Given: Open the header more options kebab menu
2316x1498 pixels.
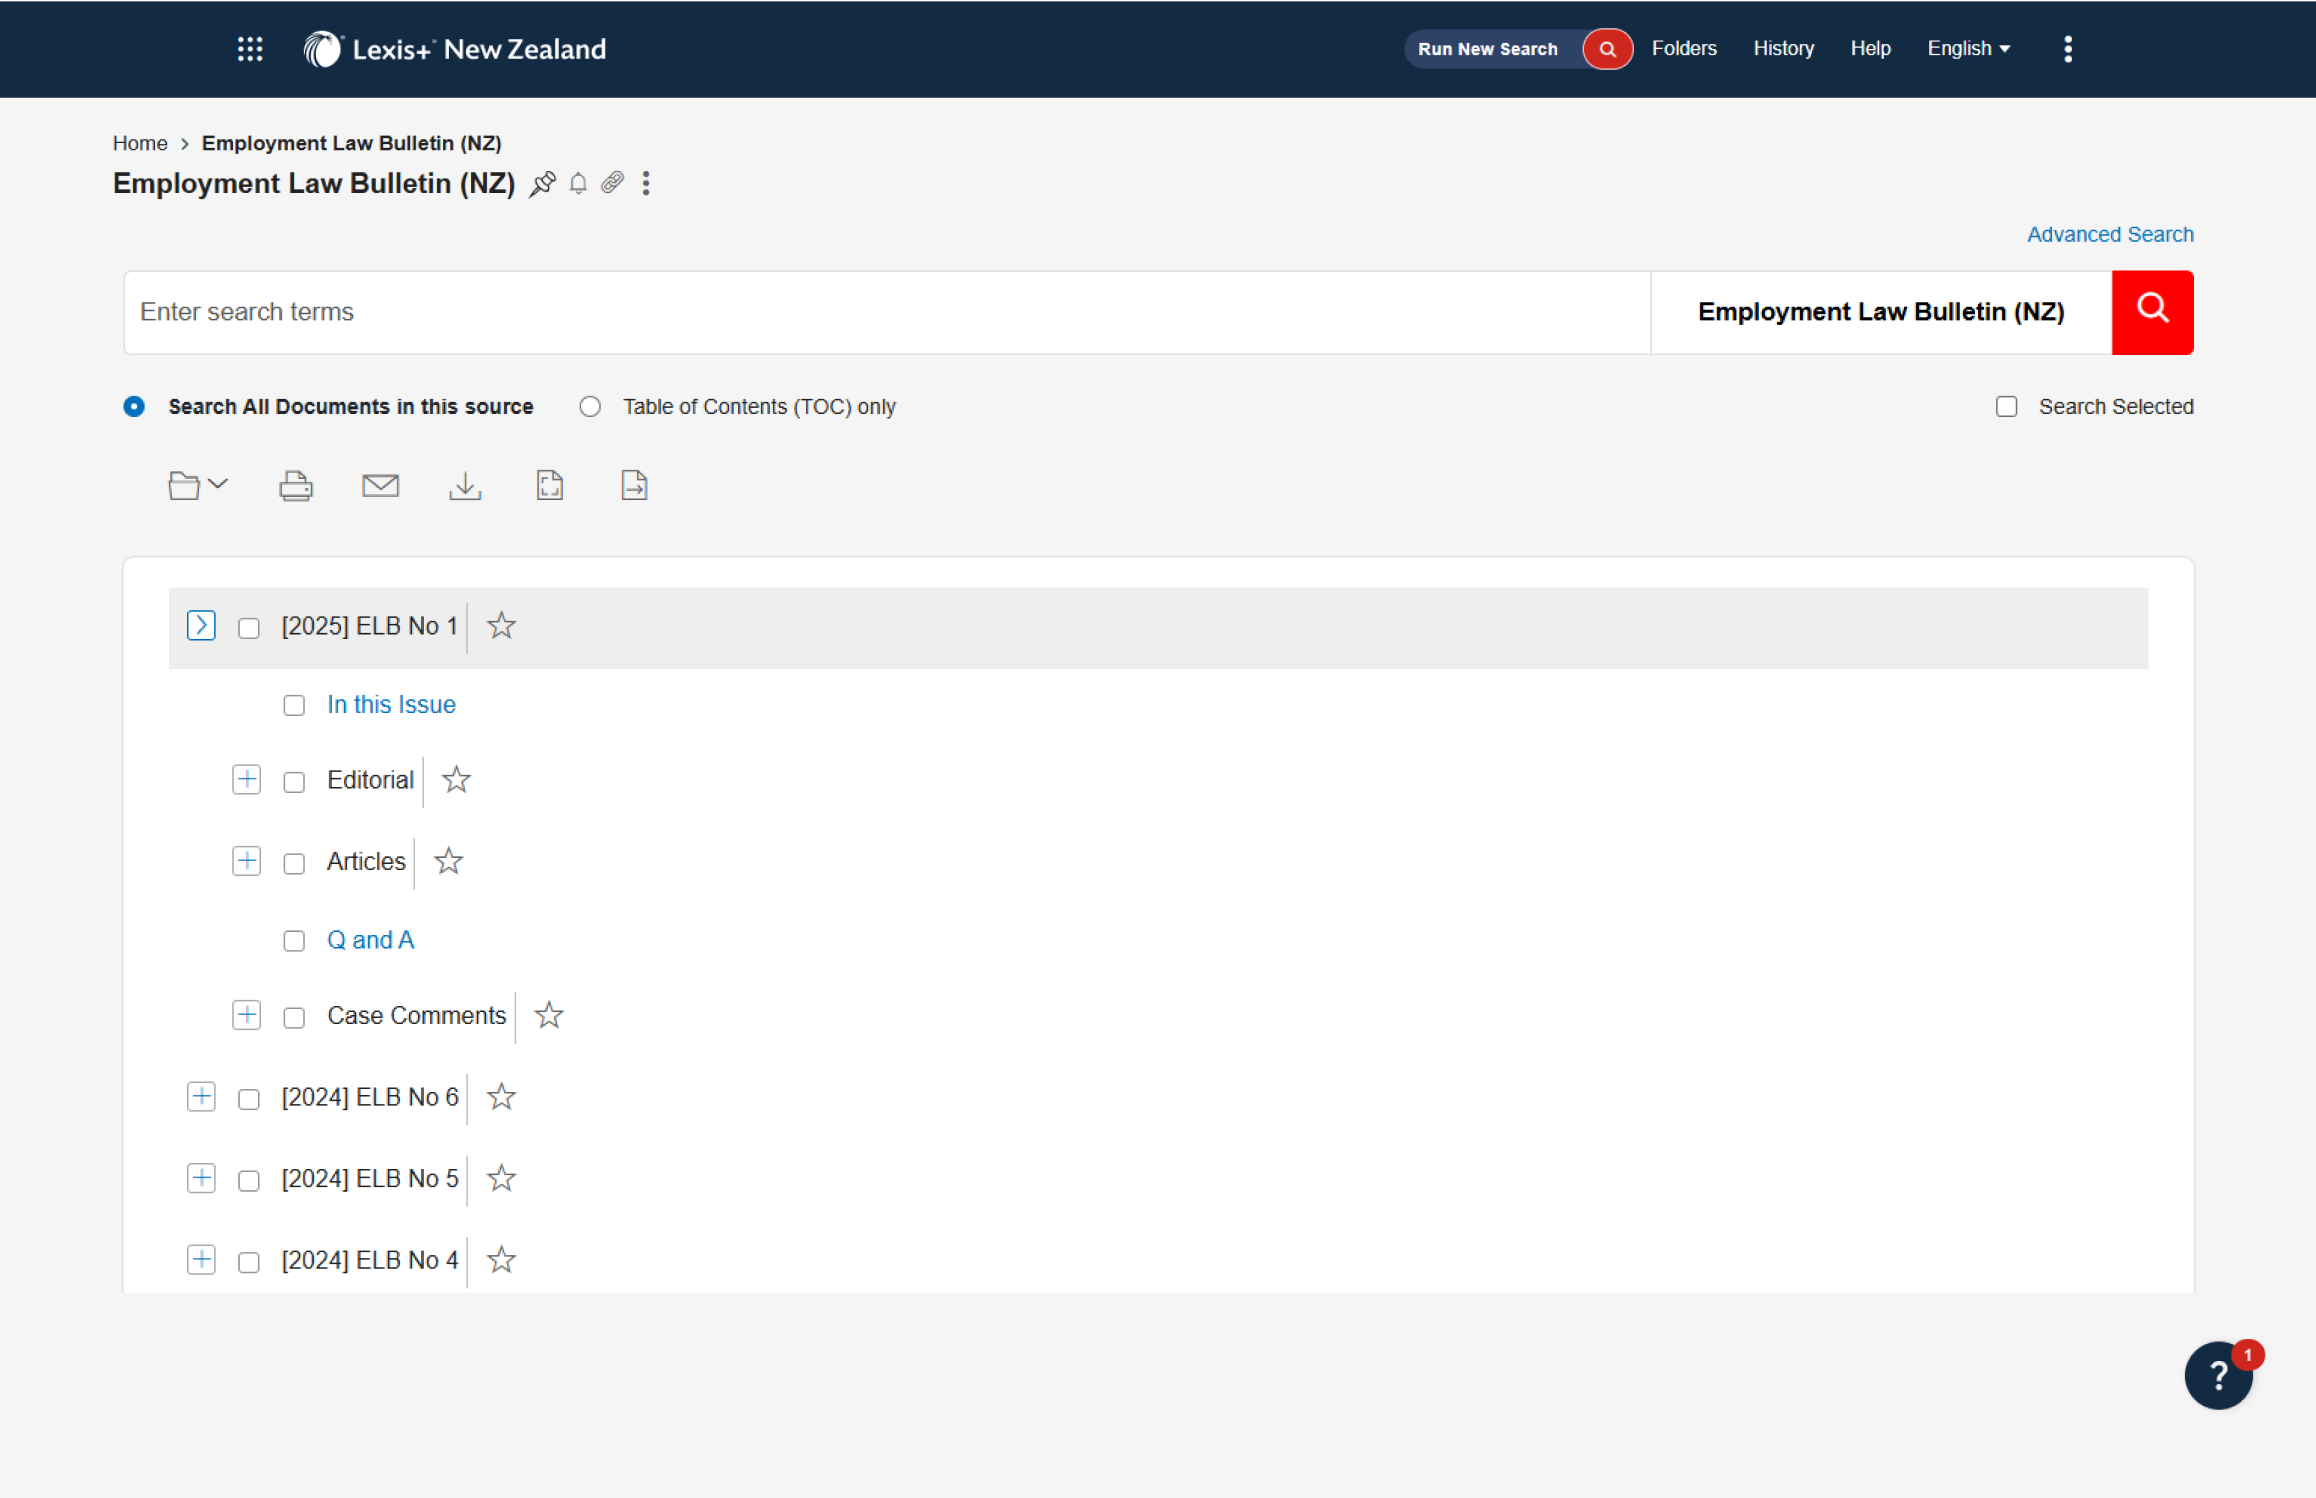Looking at the screenshot, I should pyautogui.click(x=2068, y=49).
